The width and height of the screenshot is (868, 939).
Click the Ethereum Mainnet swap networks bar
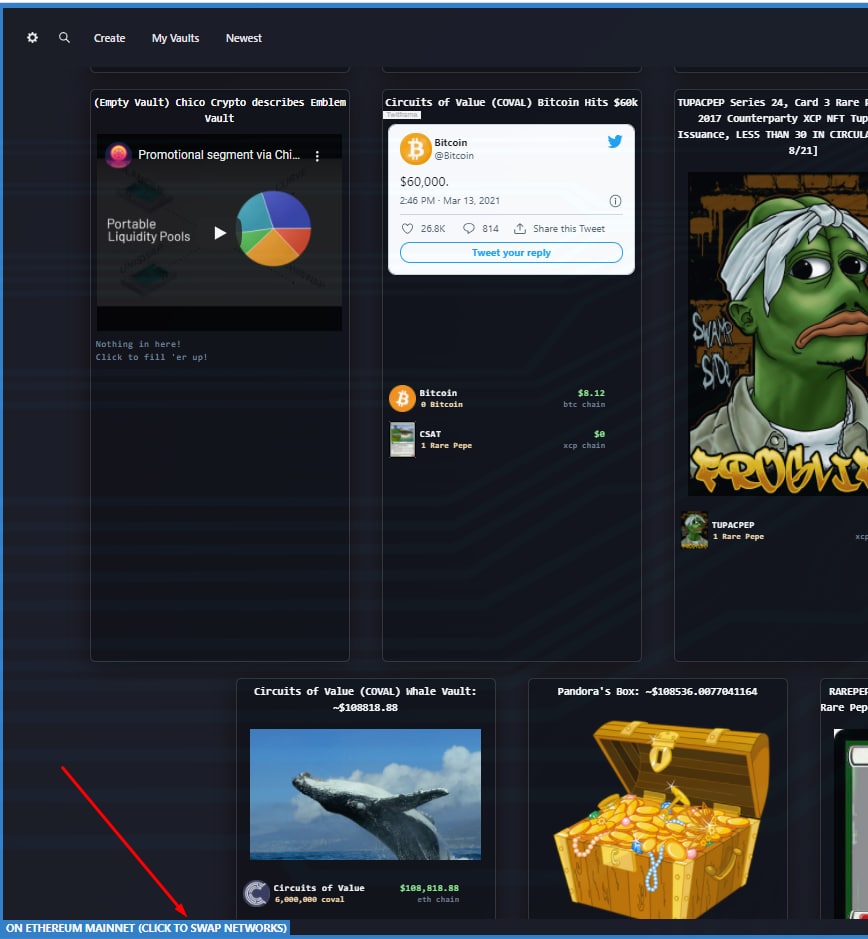[x=146, y=928]
